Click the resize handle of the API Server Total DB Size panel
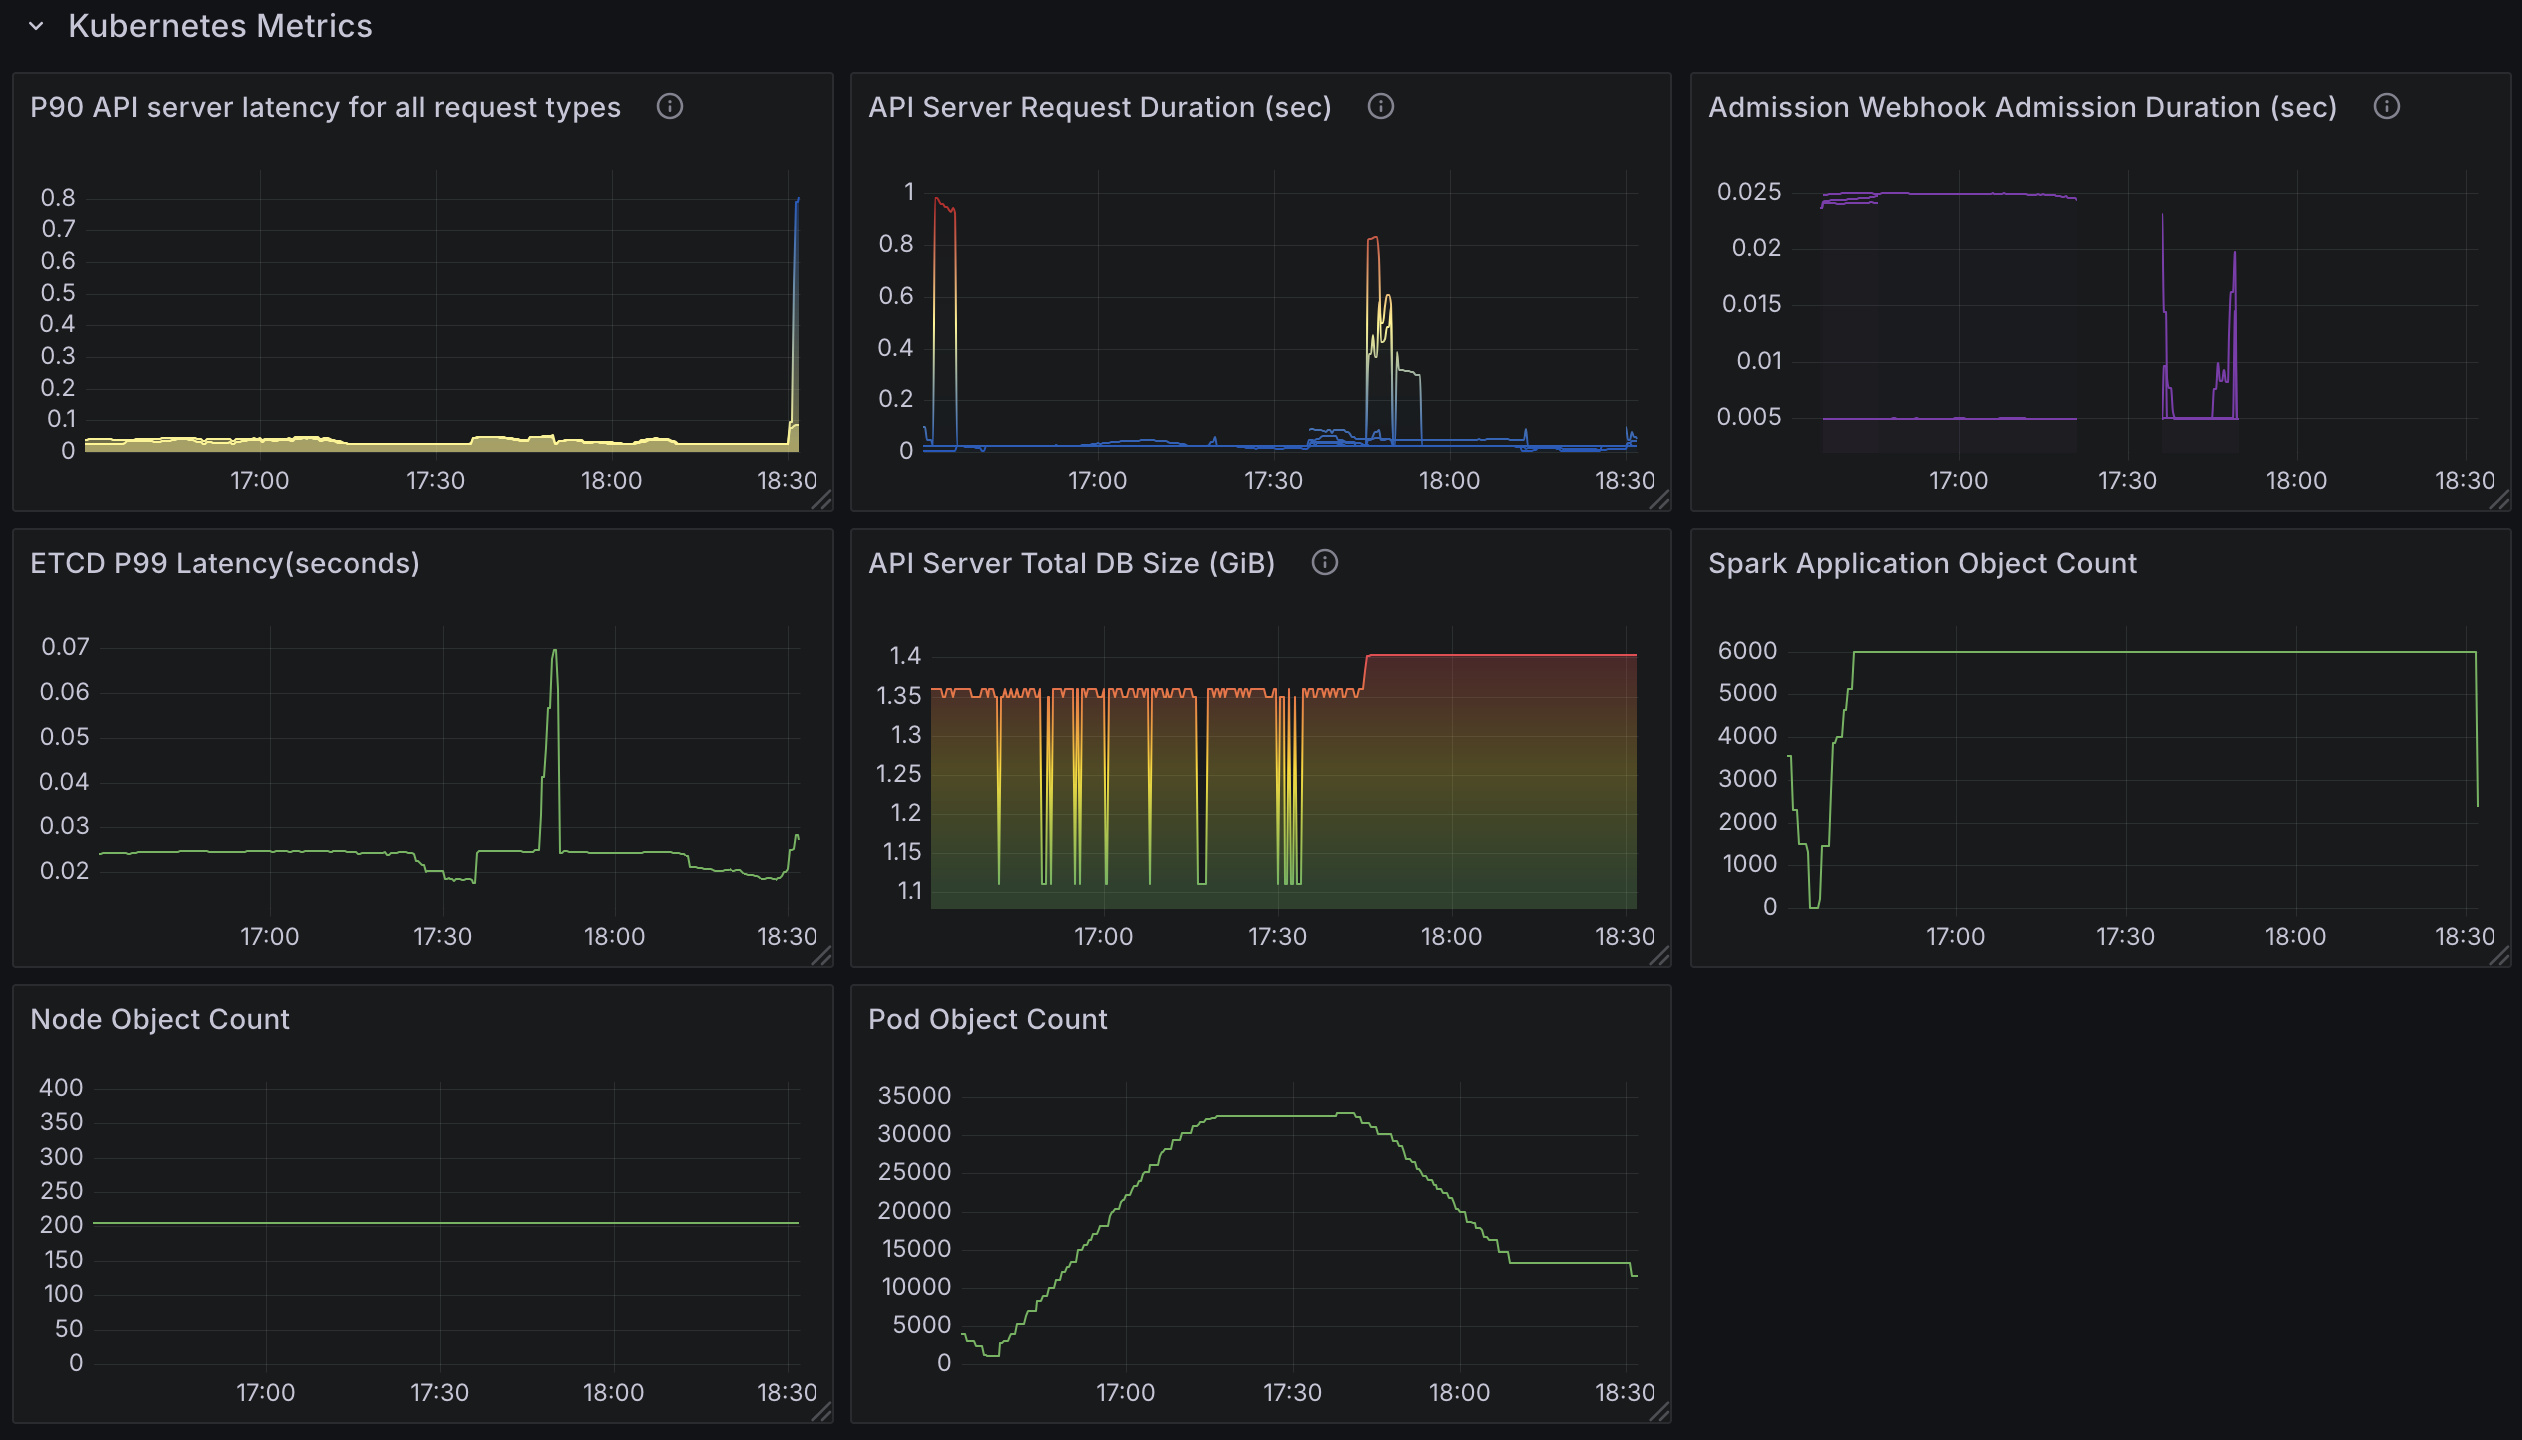The image size is (2522, 1440). [1661, 958]
